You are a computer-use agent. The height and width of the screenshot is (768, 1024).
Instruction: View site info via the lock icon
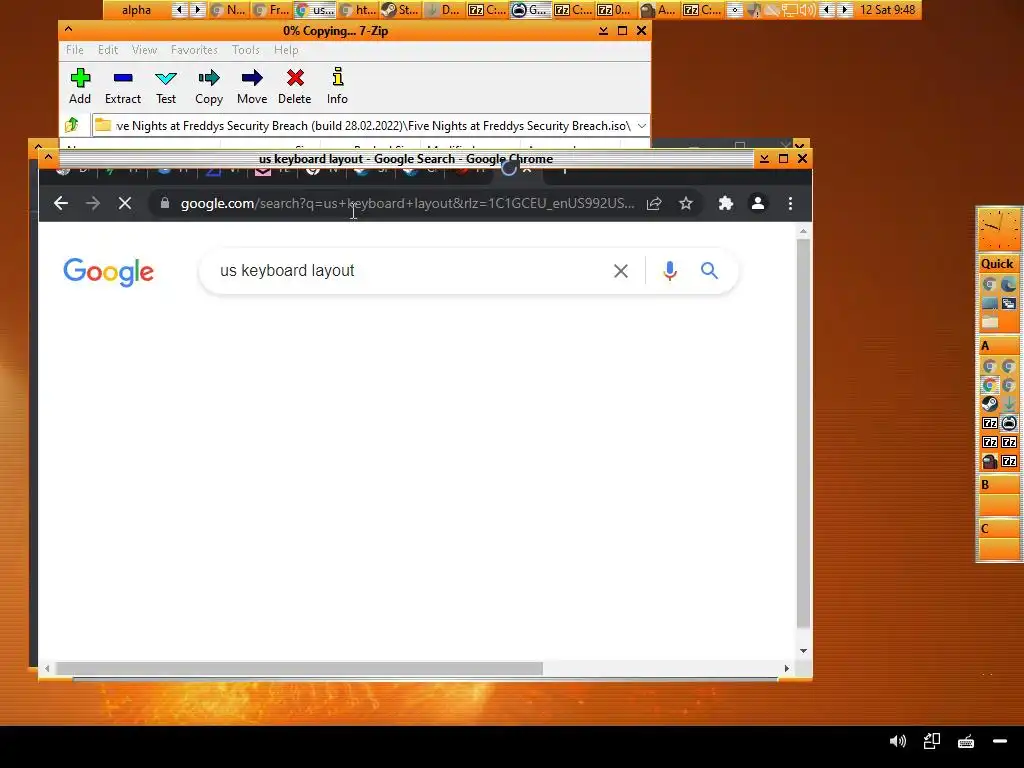coord(165,203)
